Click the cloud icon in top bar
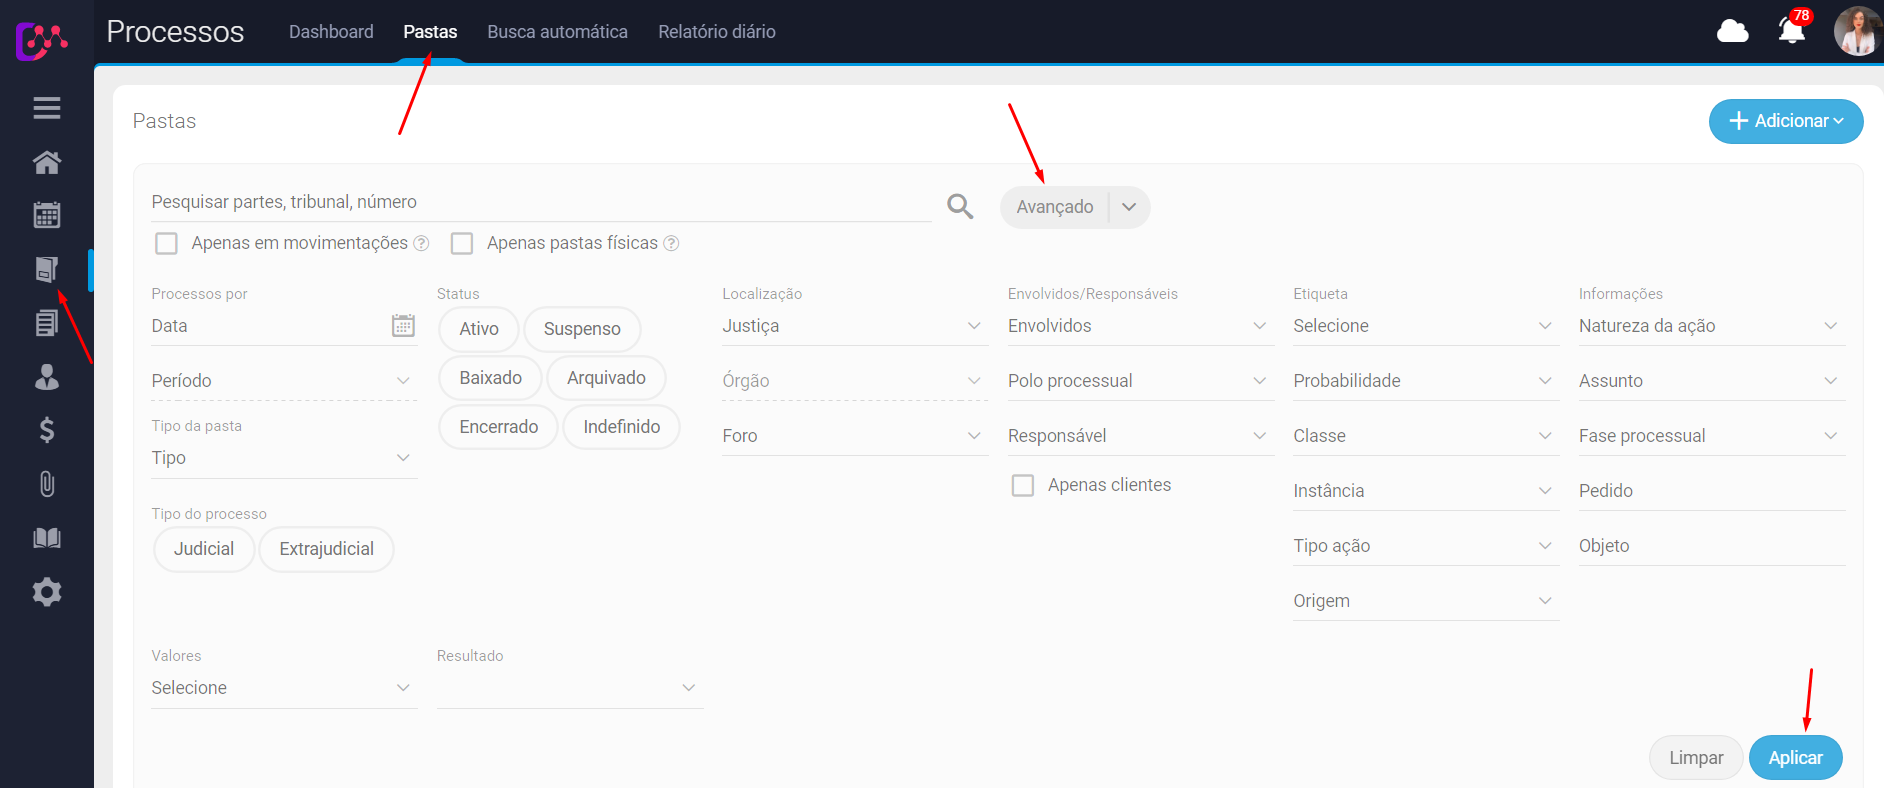The height and width of the screenshot is (788, 1884). click(x=1732, y=32)
